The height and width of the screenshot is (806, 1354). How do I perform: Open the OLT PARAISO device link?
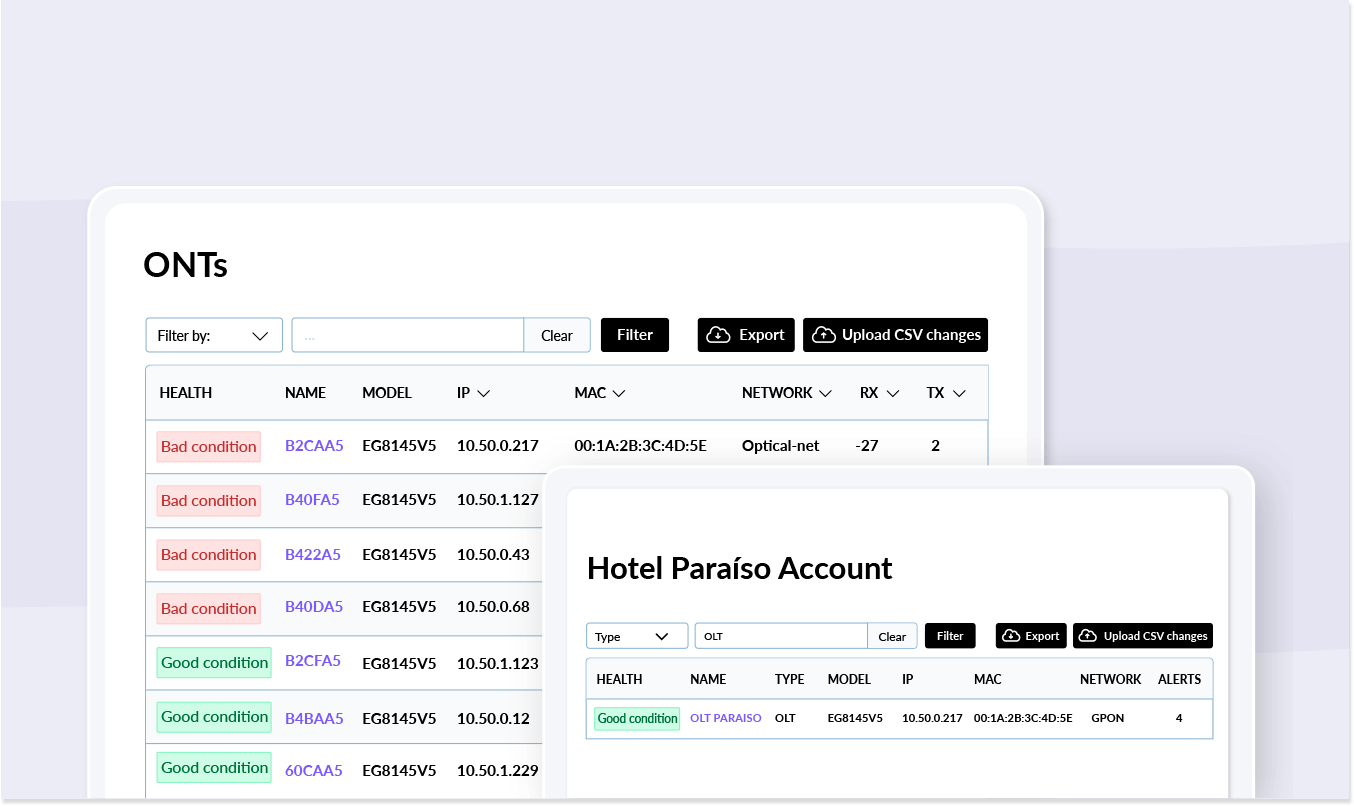726,718
